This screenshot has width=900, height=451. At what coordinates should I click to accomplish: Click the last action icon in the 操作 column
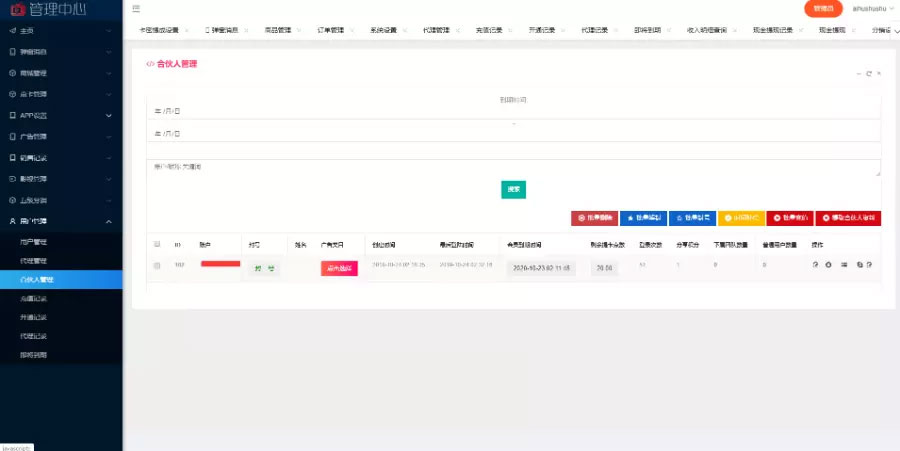pyautogui.click(x=870, y=265)
